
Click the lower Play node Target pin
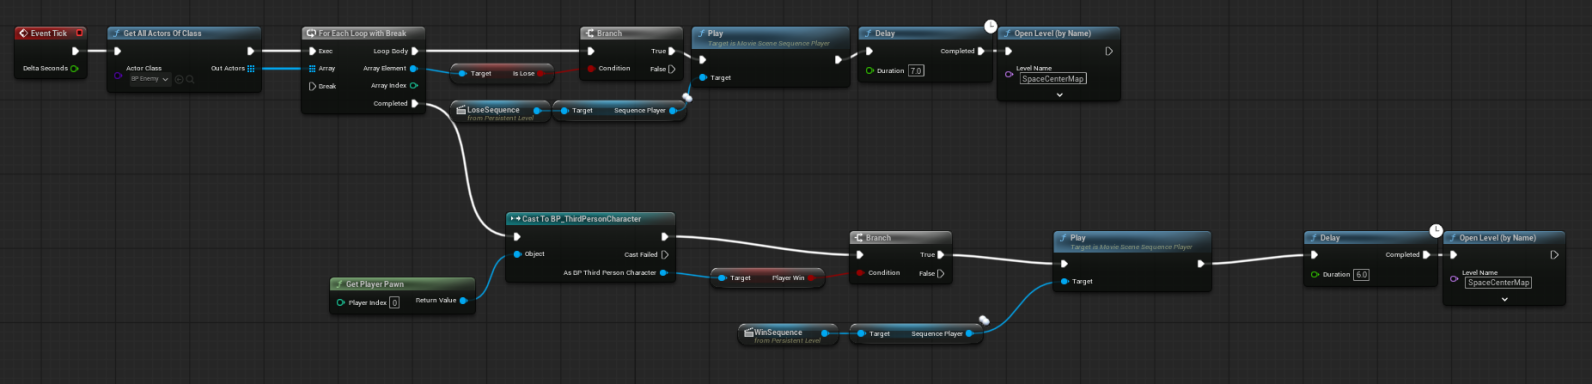click(x=1064, y=282)
